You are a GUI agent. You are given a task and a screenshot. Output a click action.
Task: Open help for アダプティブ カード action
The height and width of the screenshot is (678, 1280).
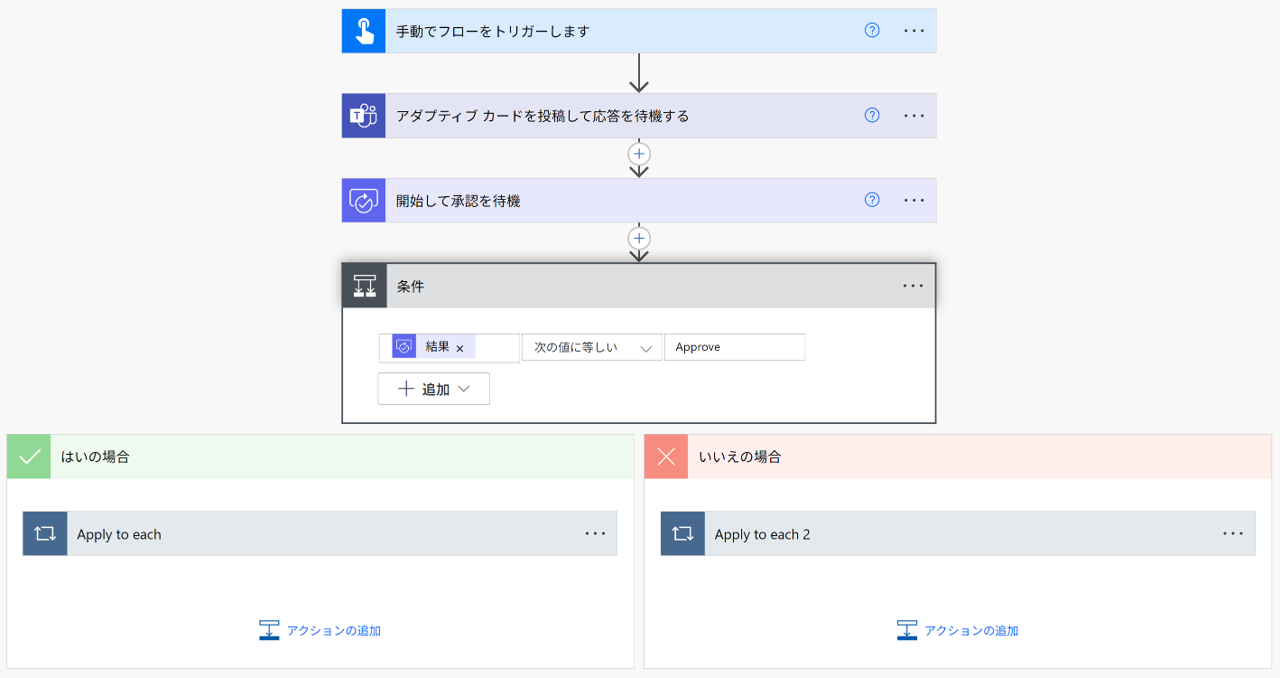click(x=872, y=116)
